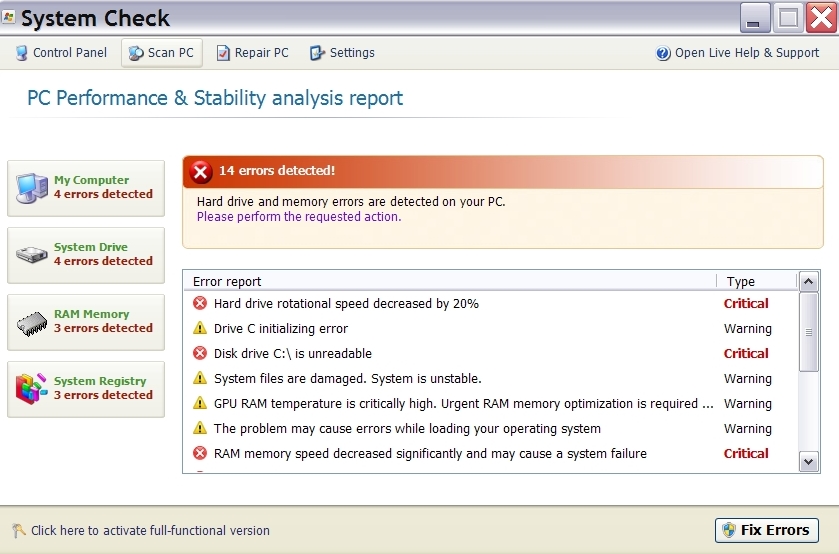839x554 pixels.
Task: Click the critical icon beside Disk drive C:\ unreadable
Action: pos(200,354)
